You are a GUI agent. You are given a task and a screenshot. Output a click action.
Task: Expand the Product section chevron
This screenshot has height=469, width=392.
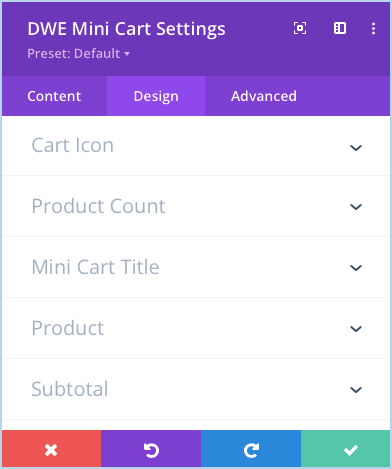point(356,329)
